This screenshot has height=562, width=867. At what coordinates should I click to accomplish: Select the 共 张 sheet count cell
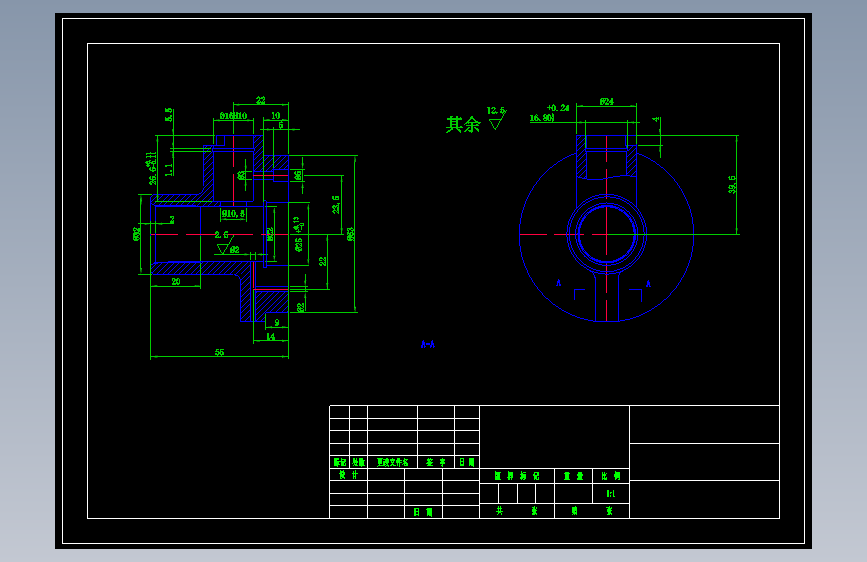click(516, 511)
